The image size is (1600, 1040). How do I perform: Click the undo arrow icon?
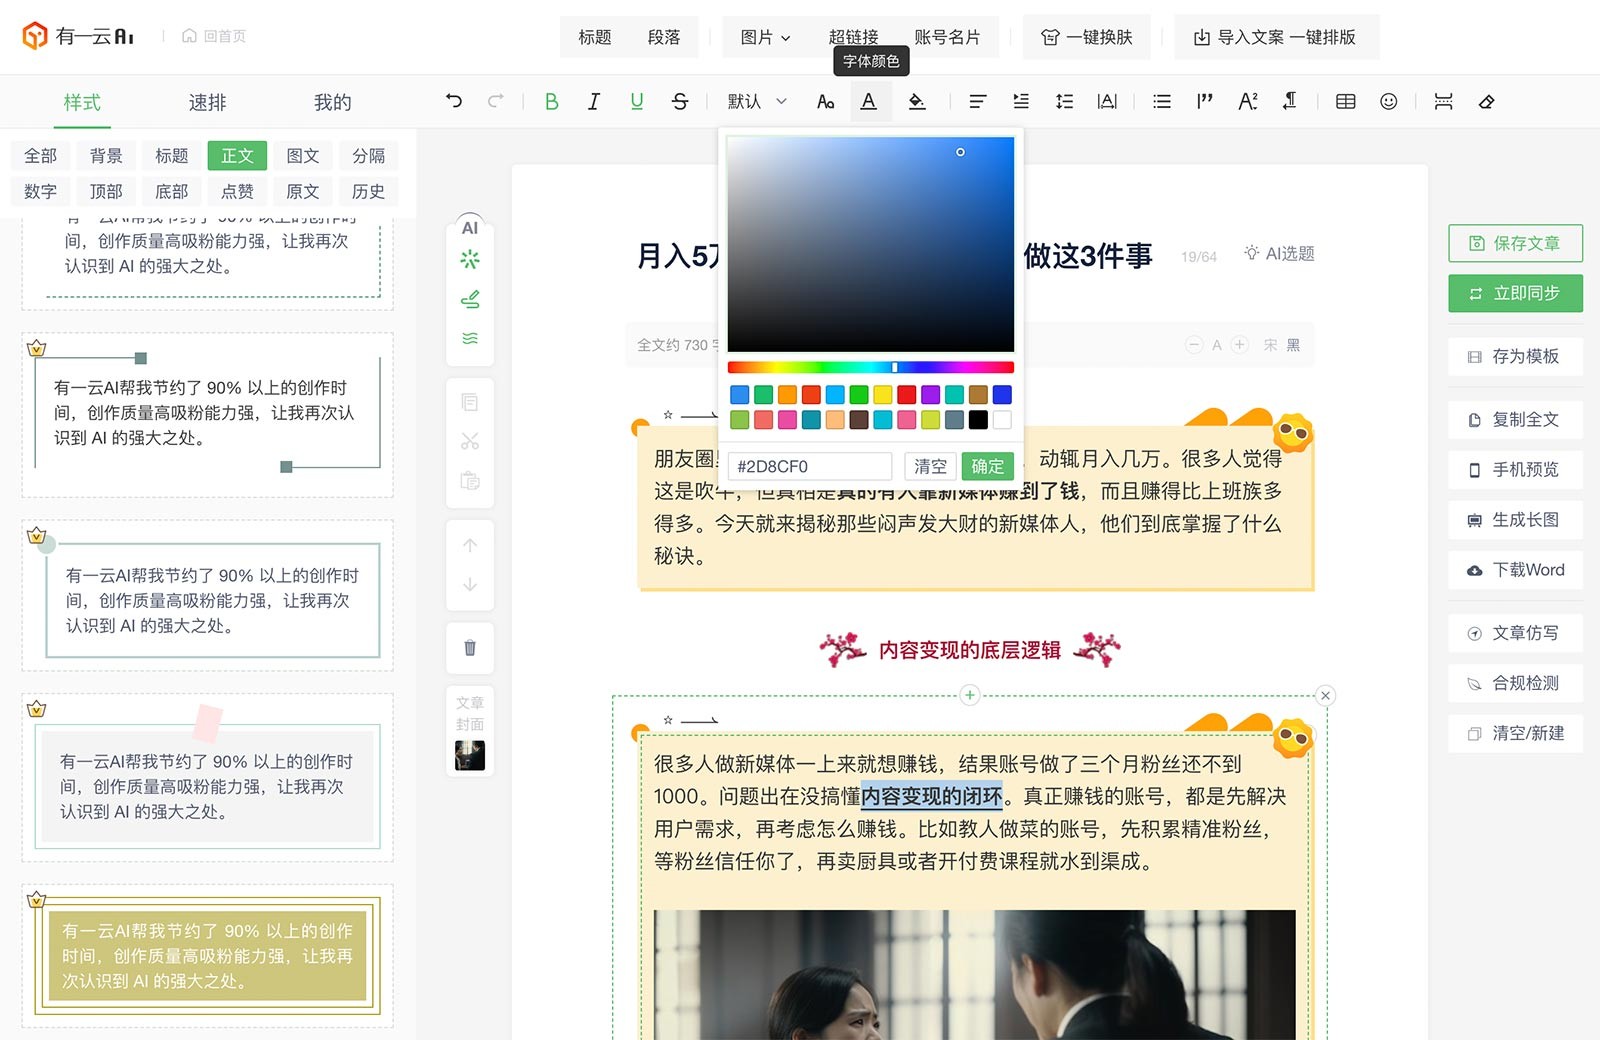coord(454,101)
